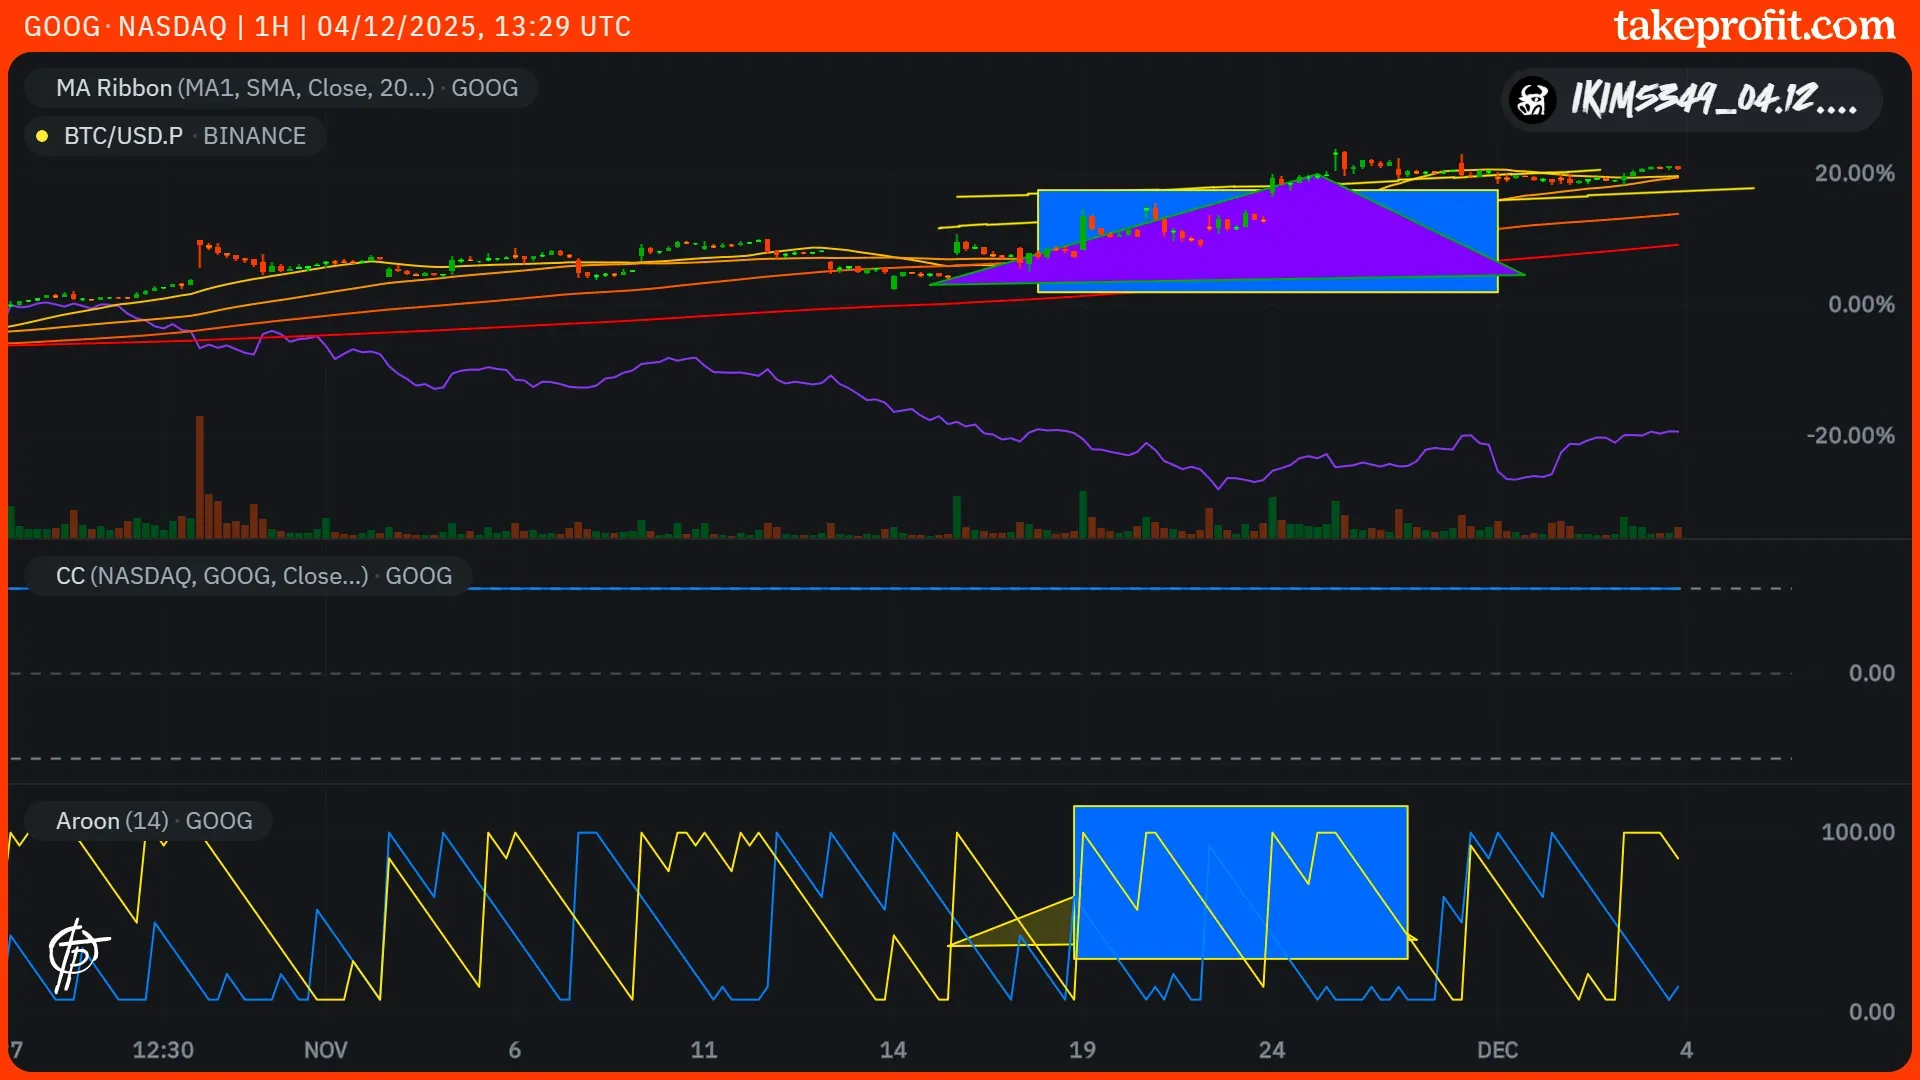The image size is (1920, 1080).
Task: Click the IKIM5349_04.12 username label
Action: pyautogui.click(x=1713, y=100)
